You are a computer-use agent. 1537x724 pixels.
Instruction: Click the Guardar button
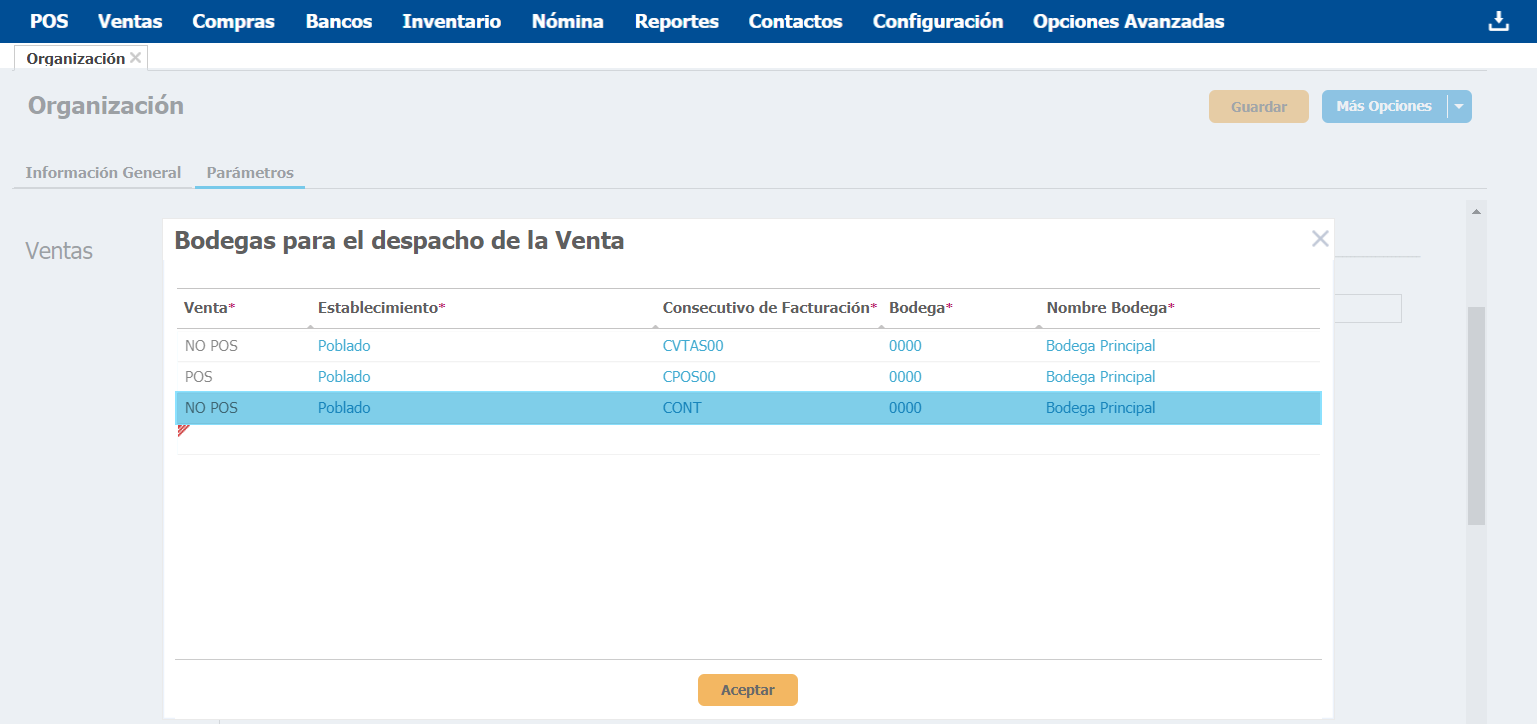point(1258,106)
